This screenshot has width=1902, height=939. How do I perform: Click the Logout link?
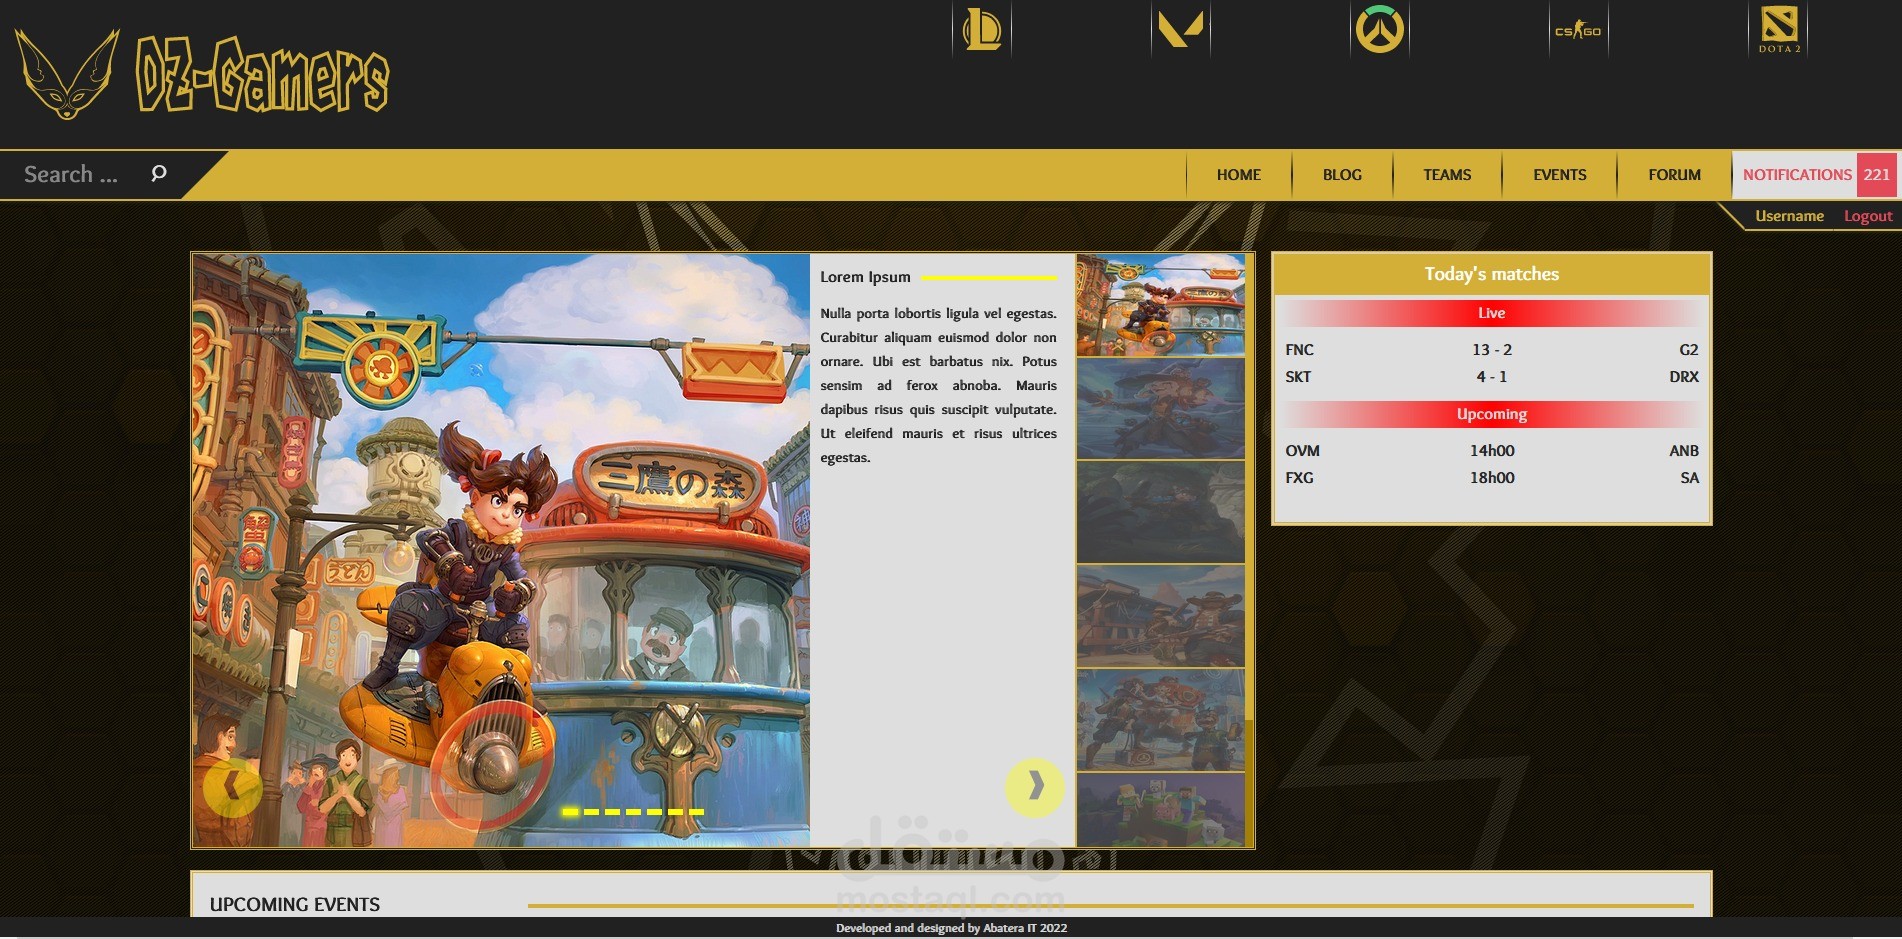click(x=1868, y=216)
